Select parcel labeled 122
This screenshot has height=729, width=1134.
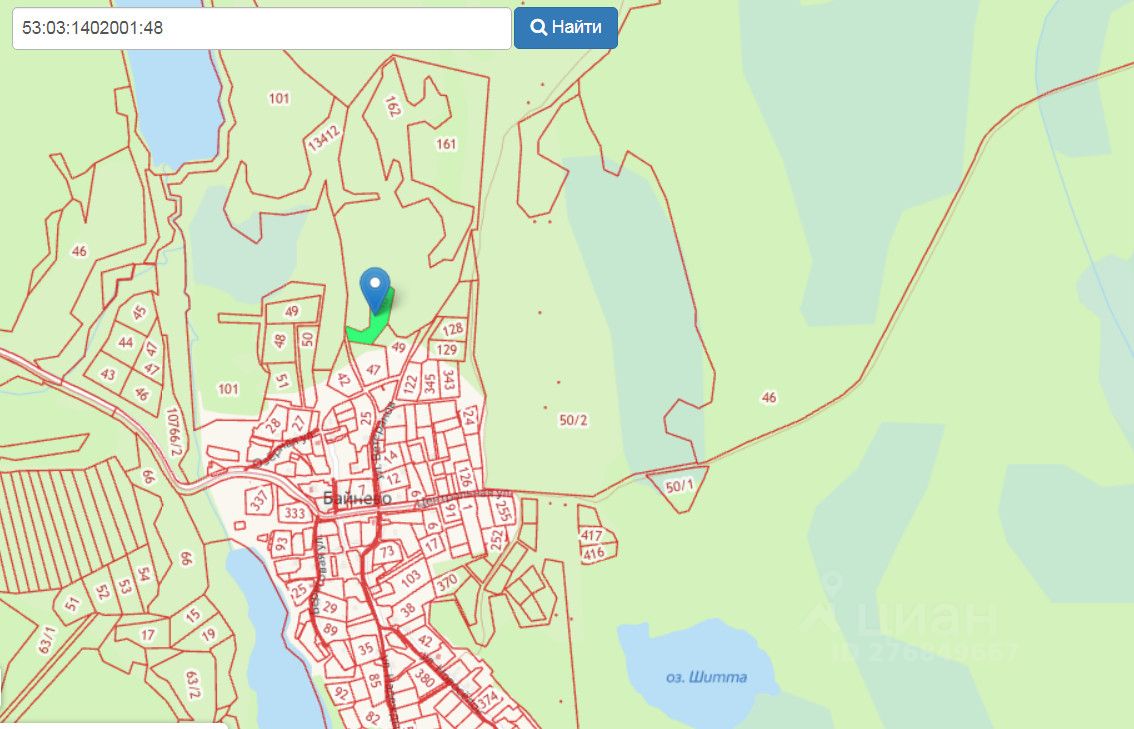[410, 383]
